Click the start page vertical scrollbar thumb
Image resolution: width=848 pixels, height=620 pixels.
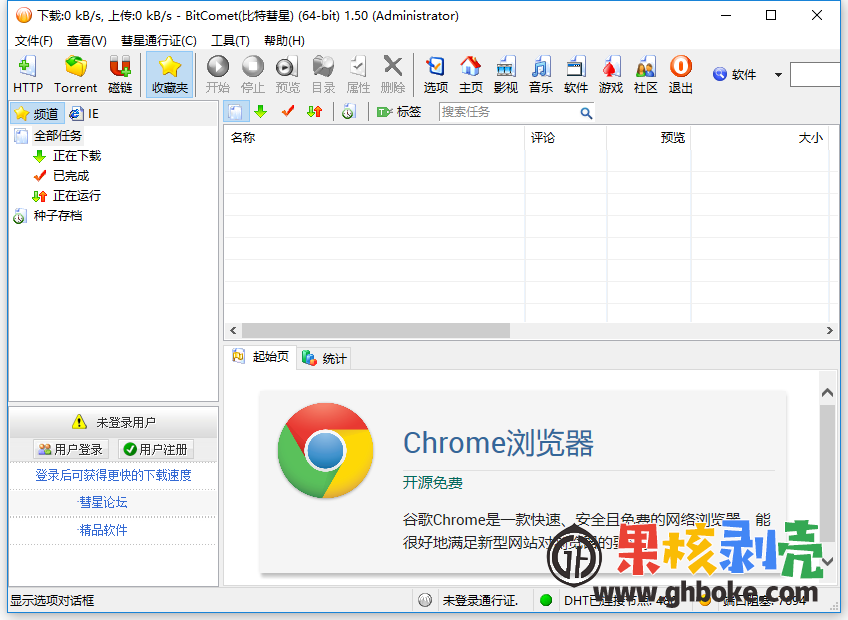click(827, 473)
